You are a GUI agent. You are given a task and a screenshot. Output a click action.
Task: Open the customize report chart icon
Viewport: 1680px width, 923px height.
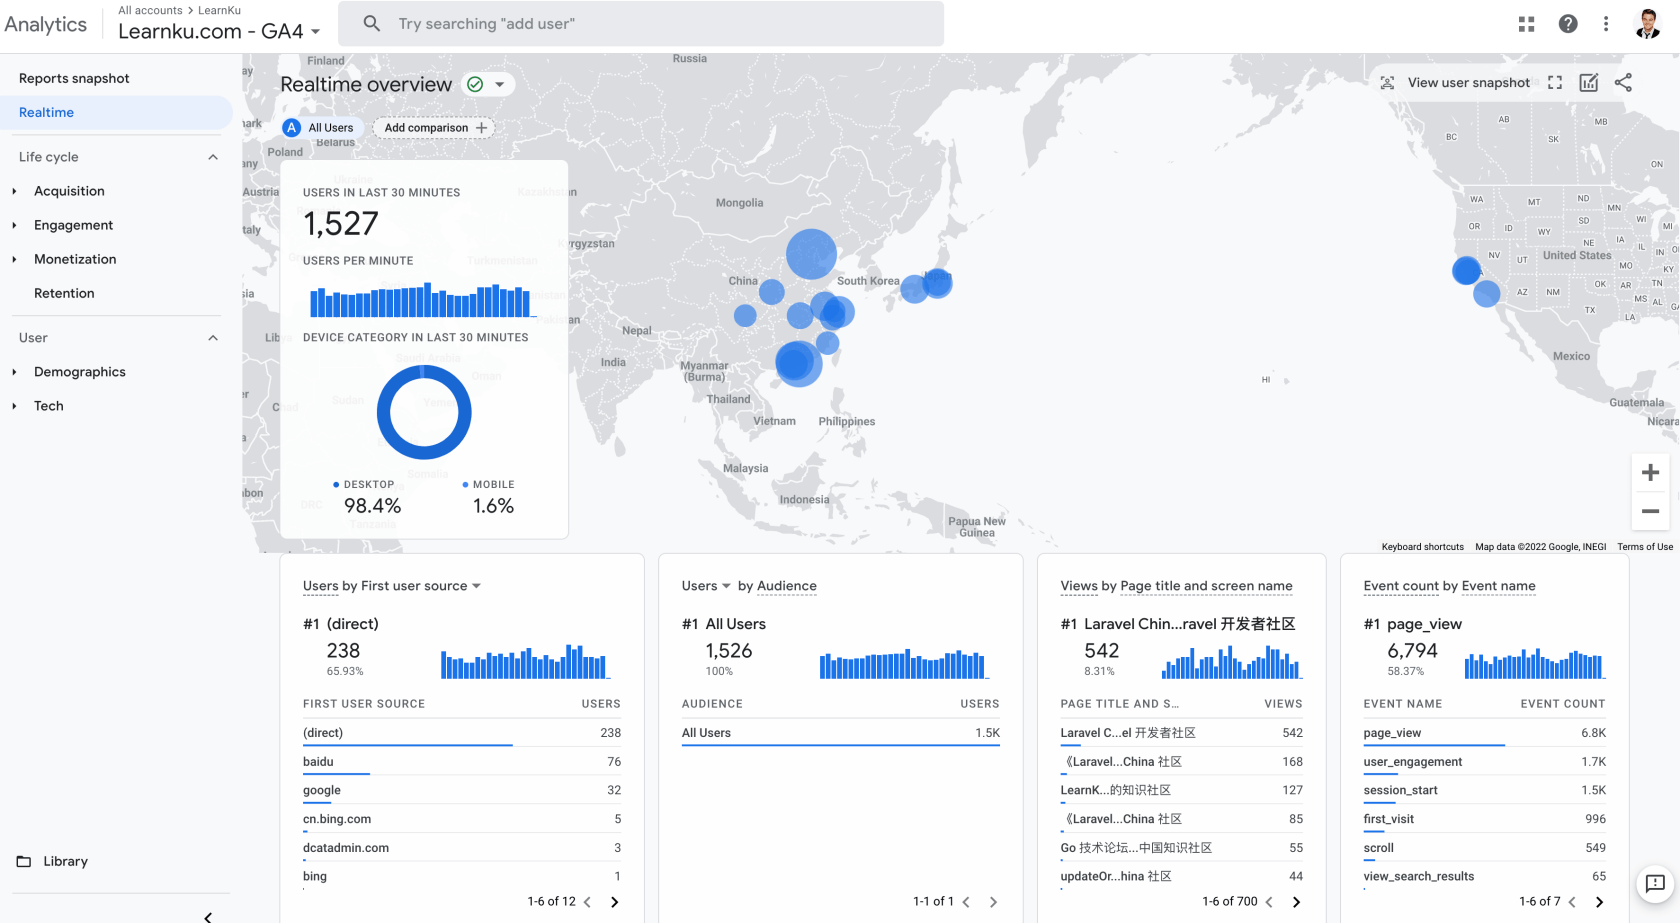tap(1589, 83)
